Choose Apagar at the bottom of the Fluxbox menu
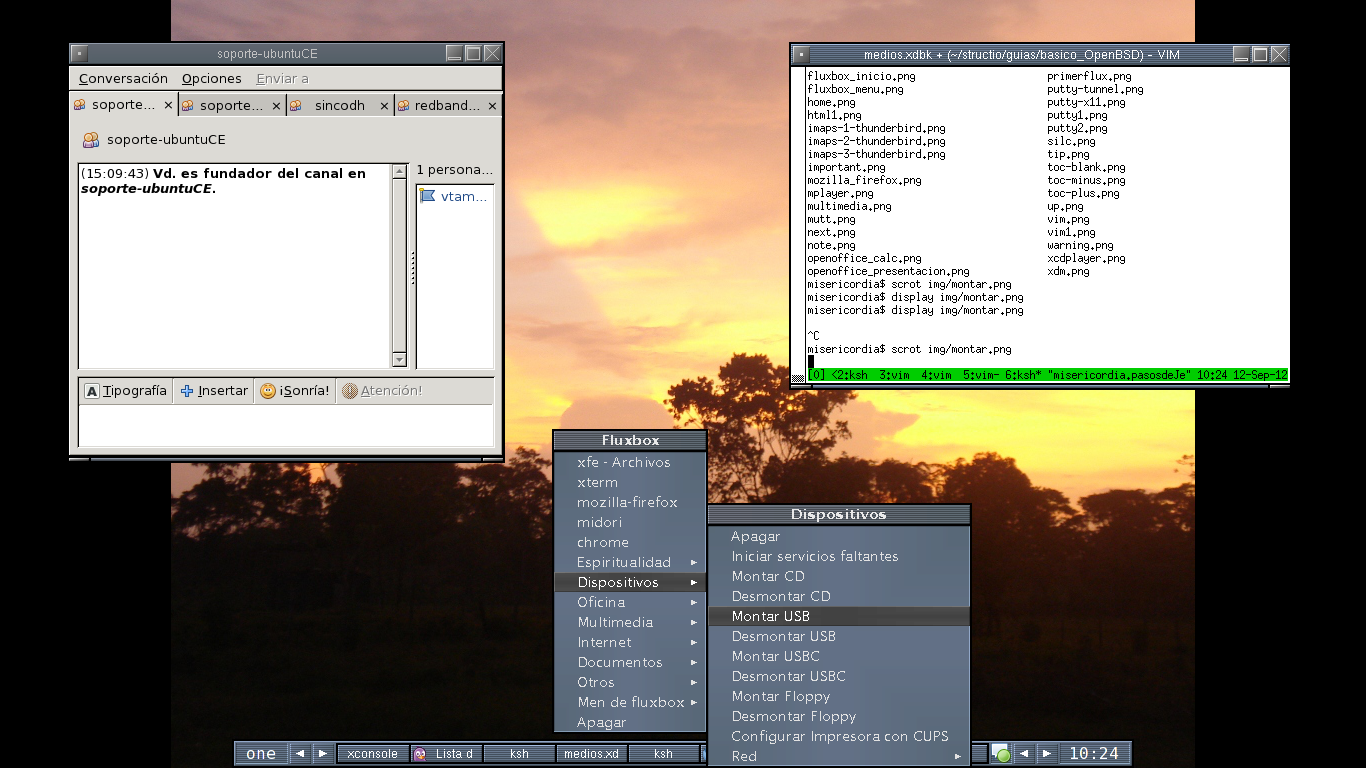The image size is (1366, 768). point(630,722)
